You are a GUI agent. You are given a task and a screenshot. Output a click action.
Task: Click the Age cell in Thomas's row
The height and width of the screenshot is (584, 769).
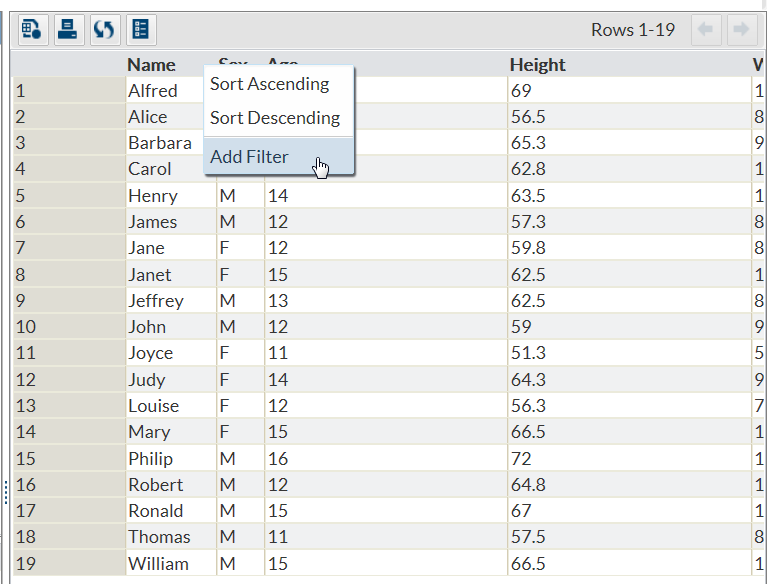[x=277, y=537]
